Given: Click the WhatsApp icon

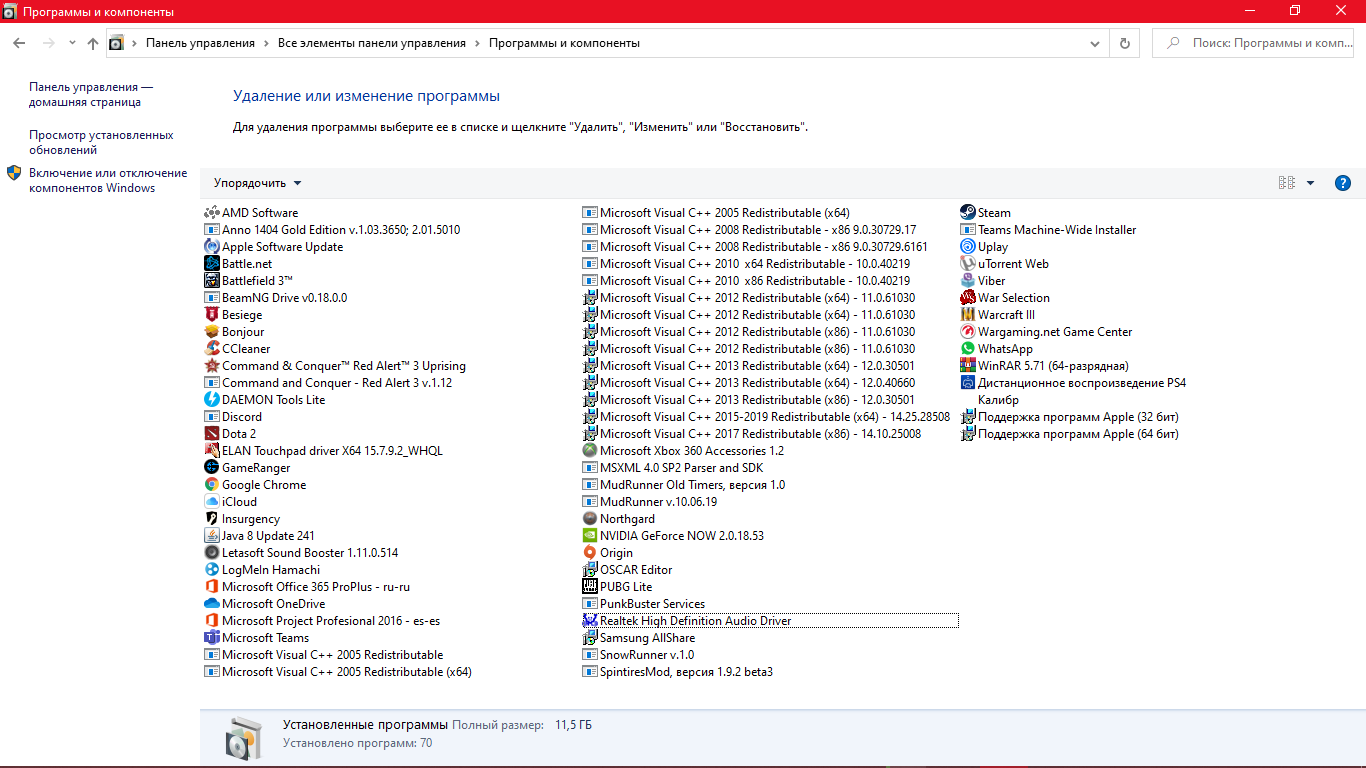Looking at the screenshot, I should 967,349.
